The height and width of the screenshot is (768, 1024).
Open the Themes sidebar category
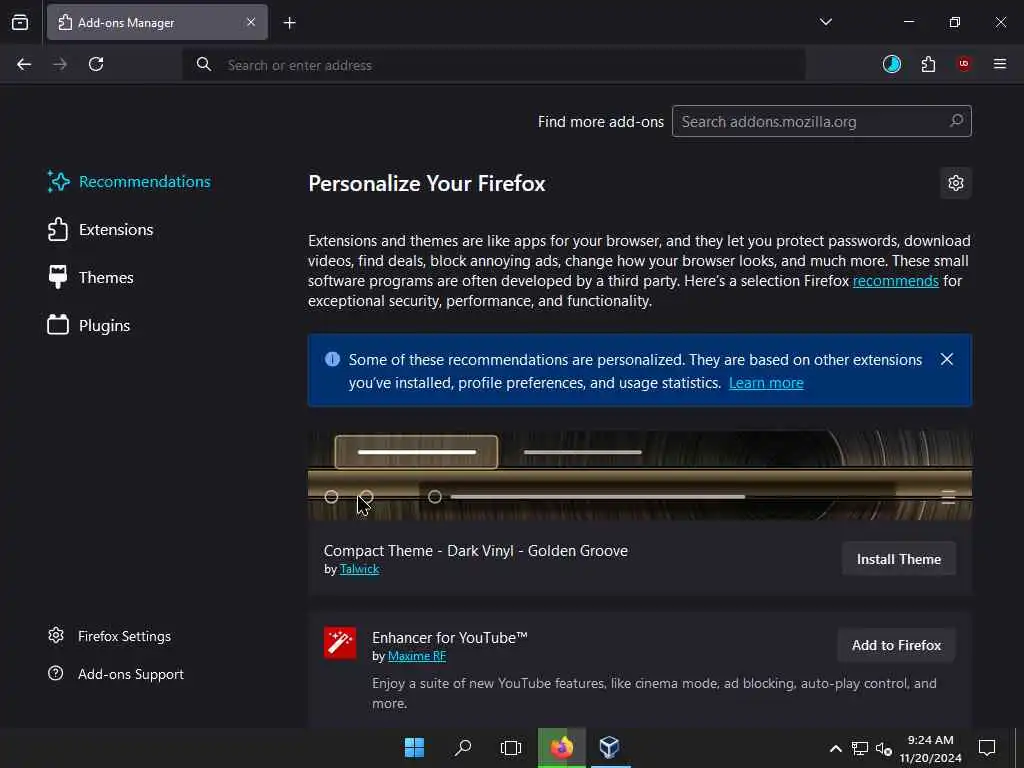(91, 278)
